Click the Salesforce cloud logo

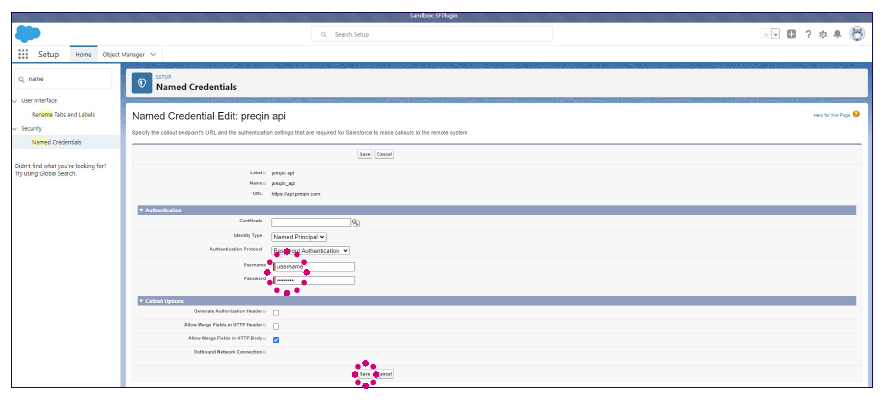[x=27, y=34]
